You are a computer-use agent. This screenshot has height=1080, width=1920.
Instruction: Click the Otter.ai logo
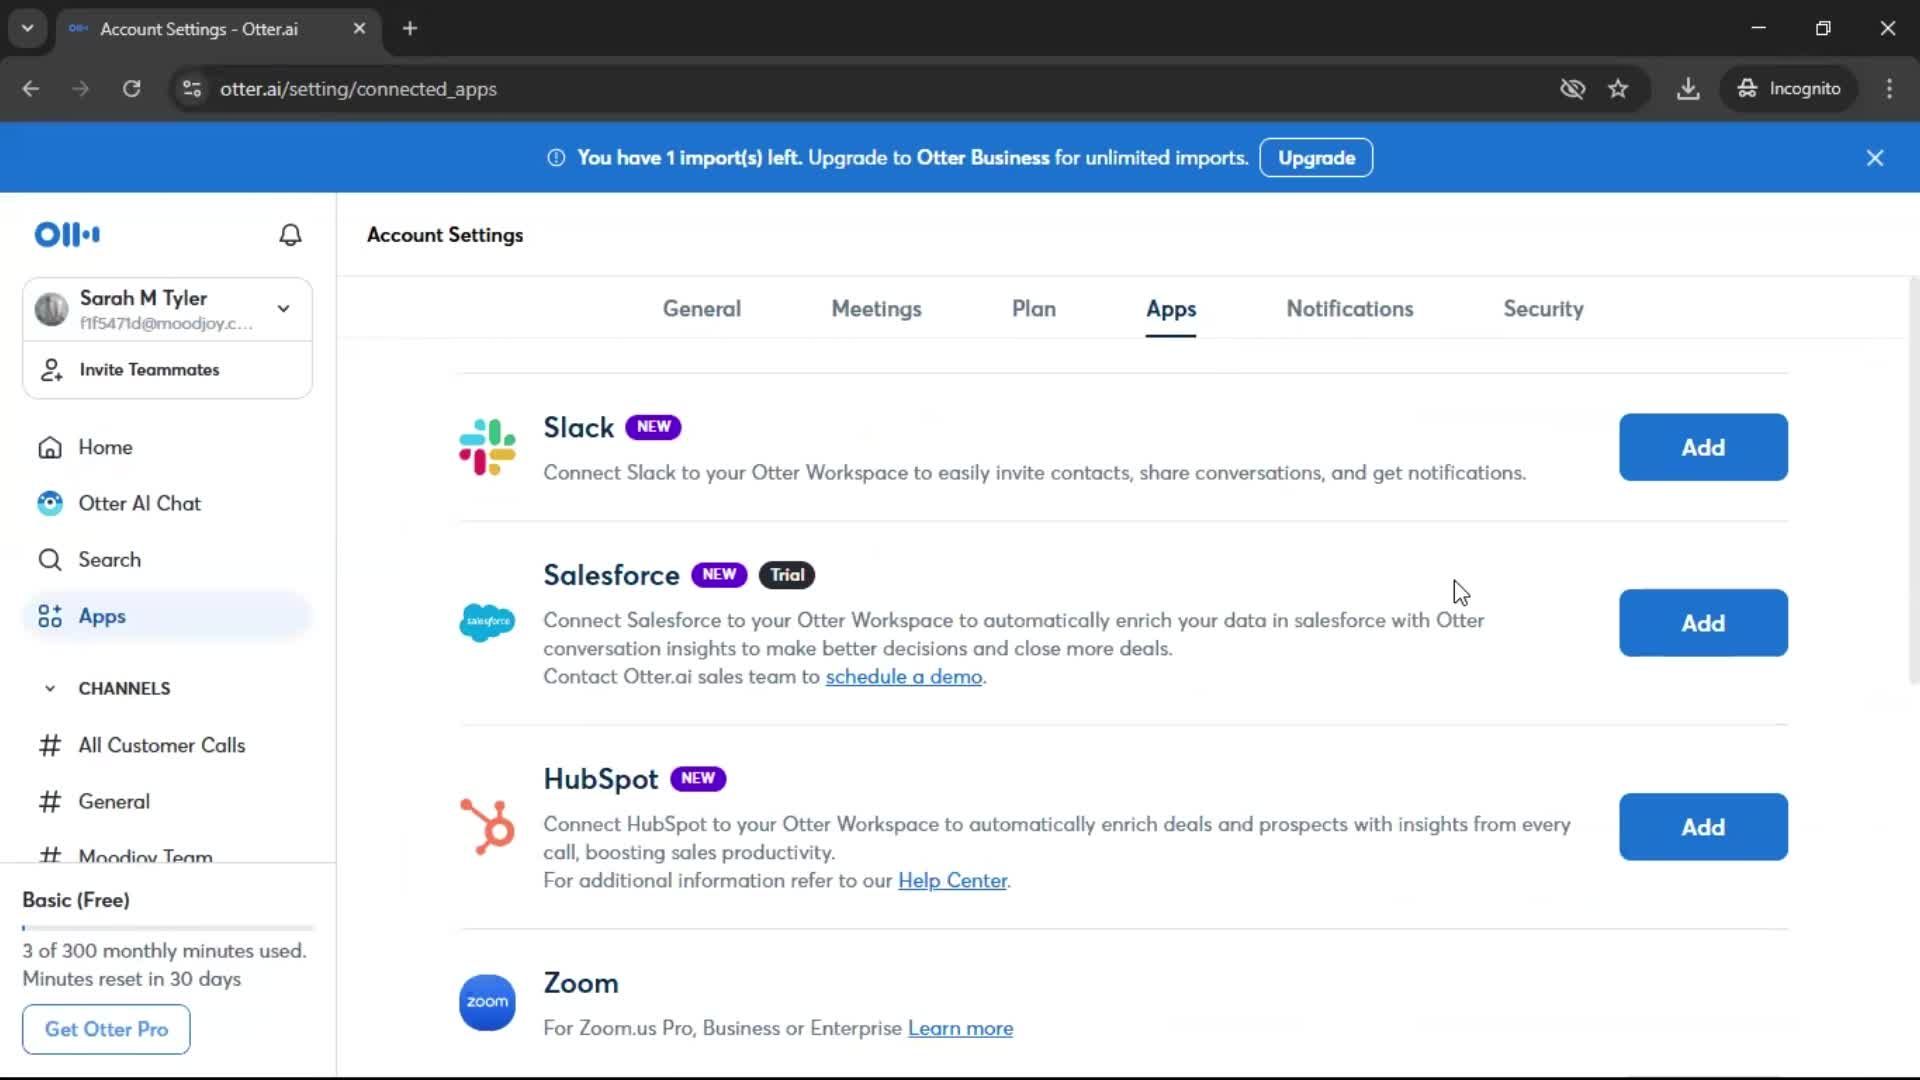(x=67, y=235)
